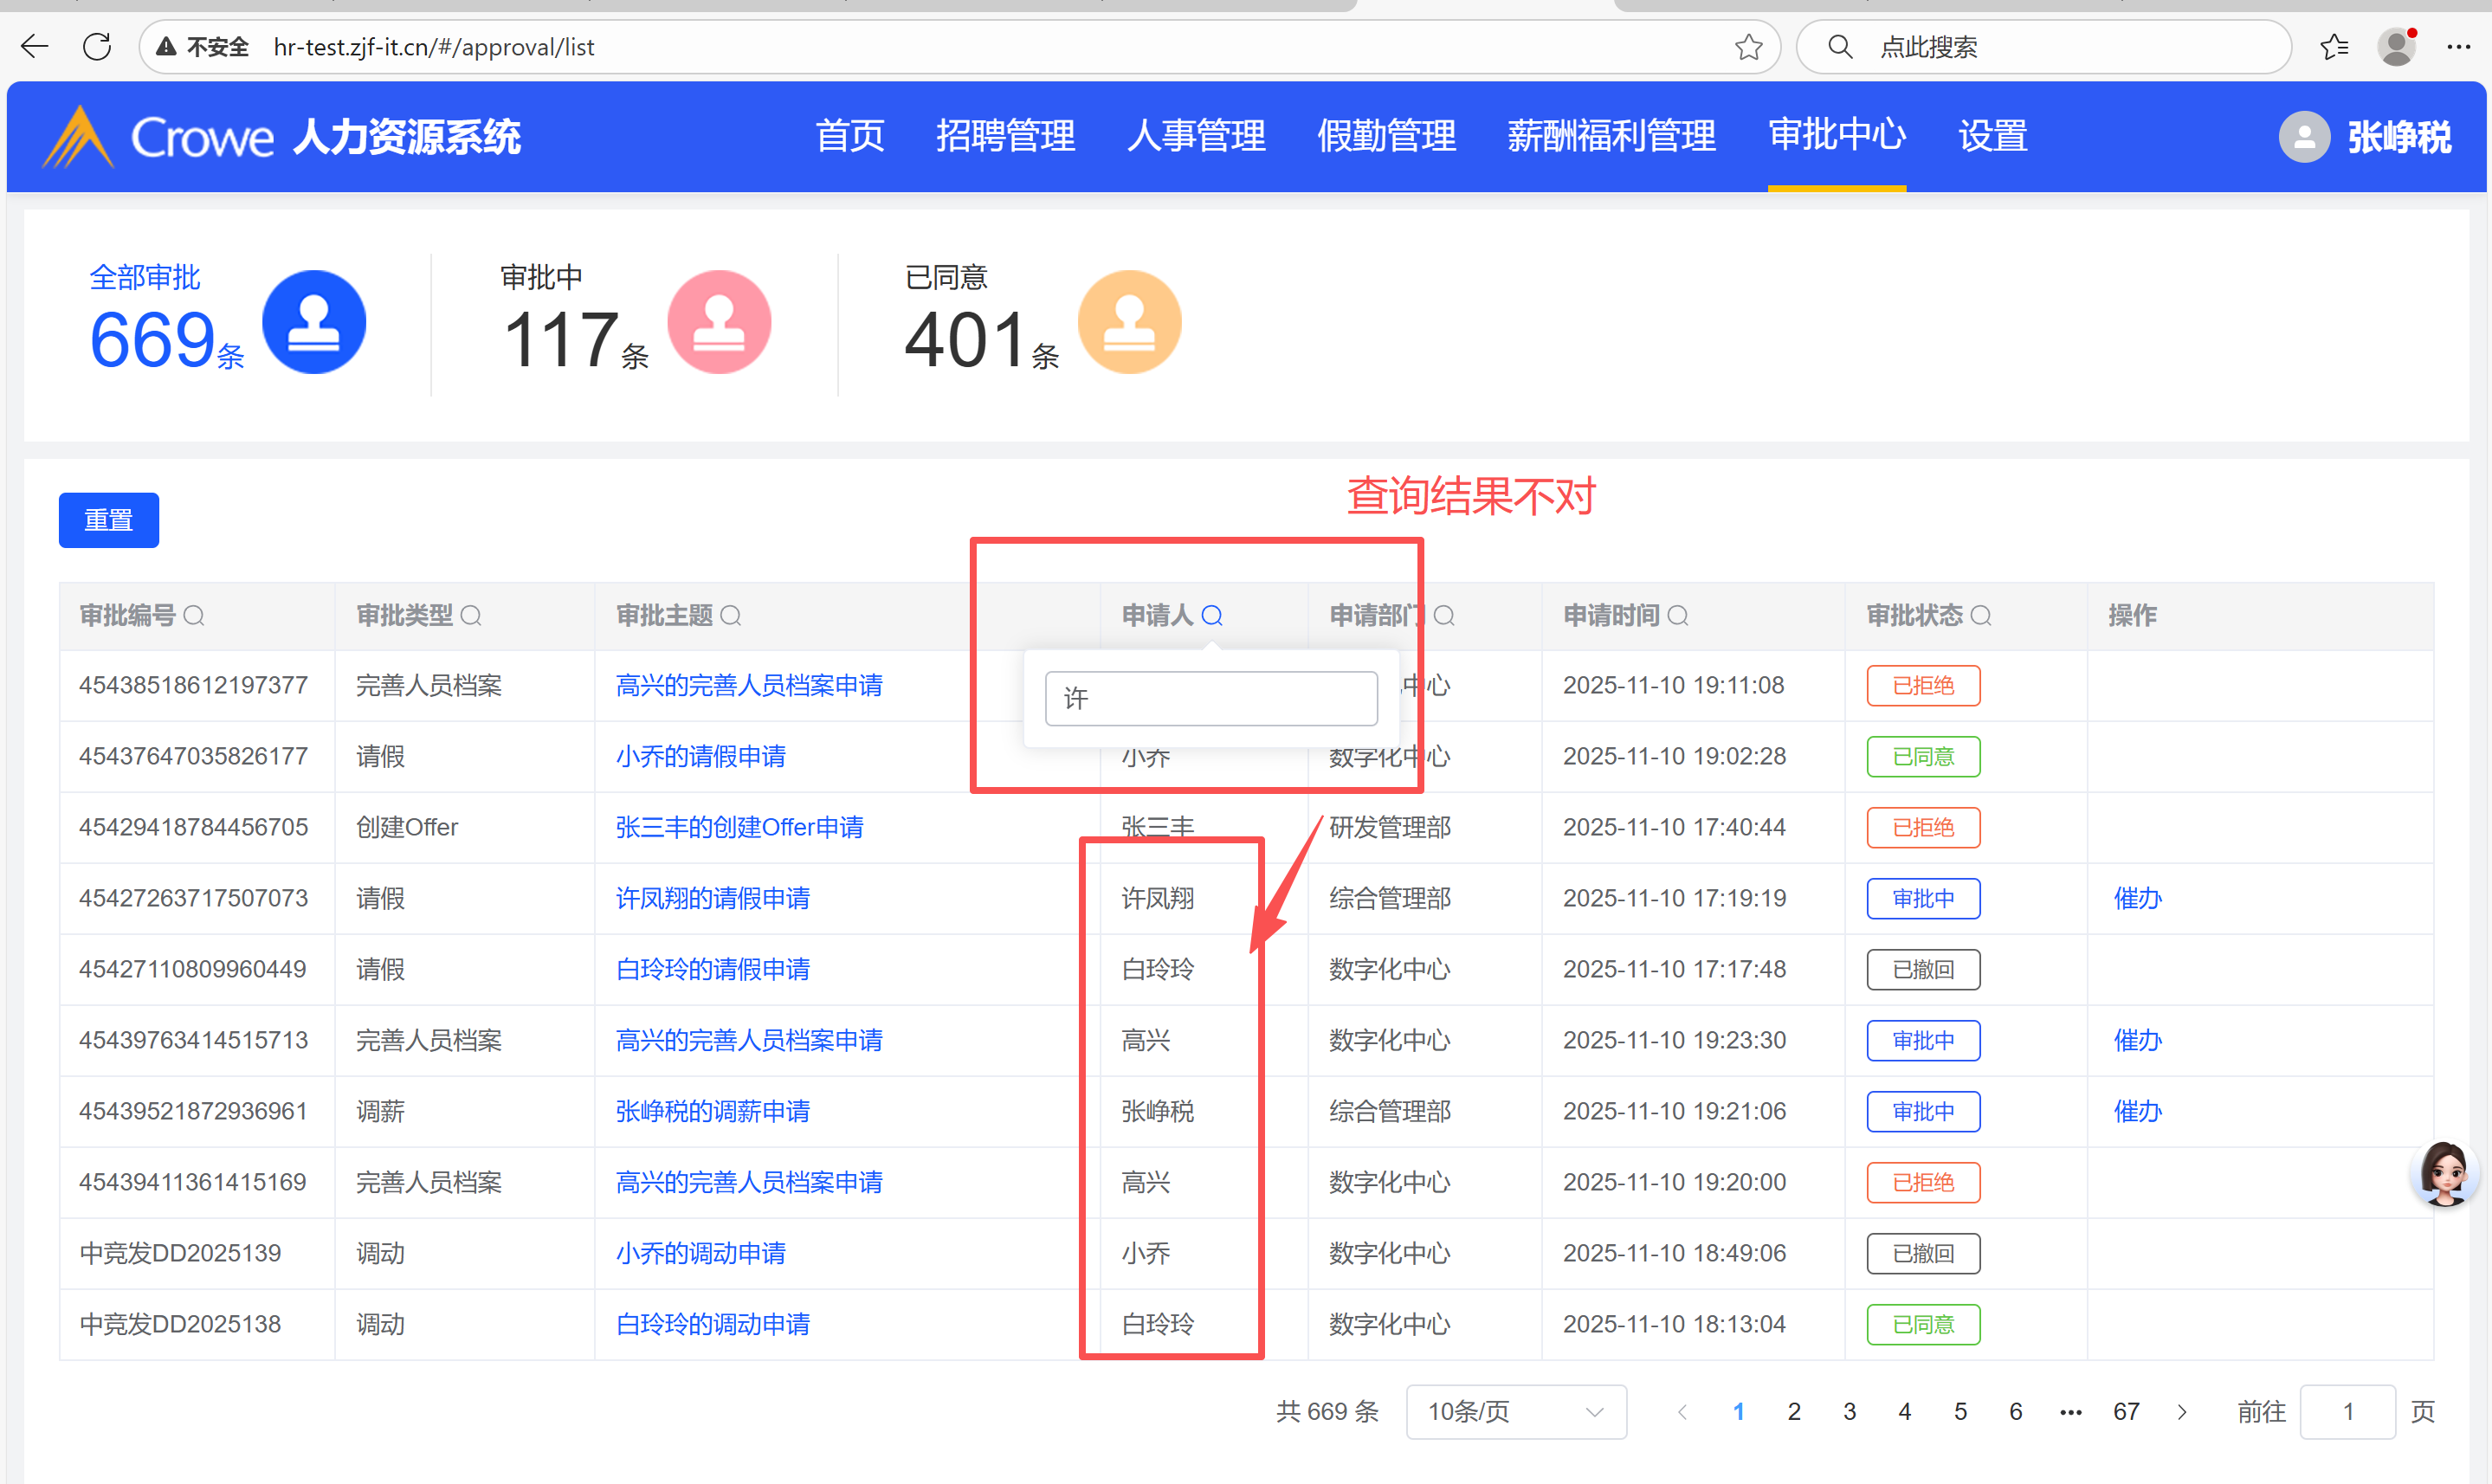Open the 审批状态 column filter icon
The height and width of the screenshot is (1484, 2492).
click(1981, 616)
